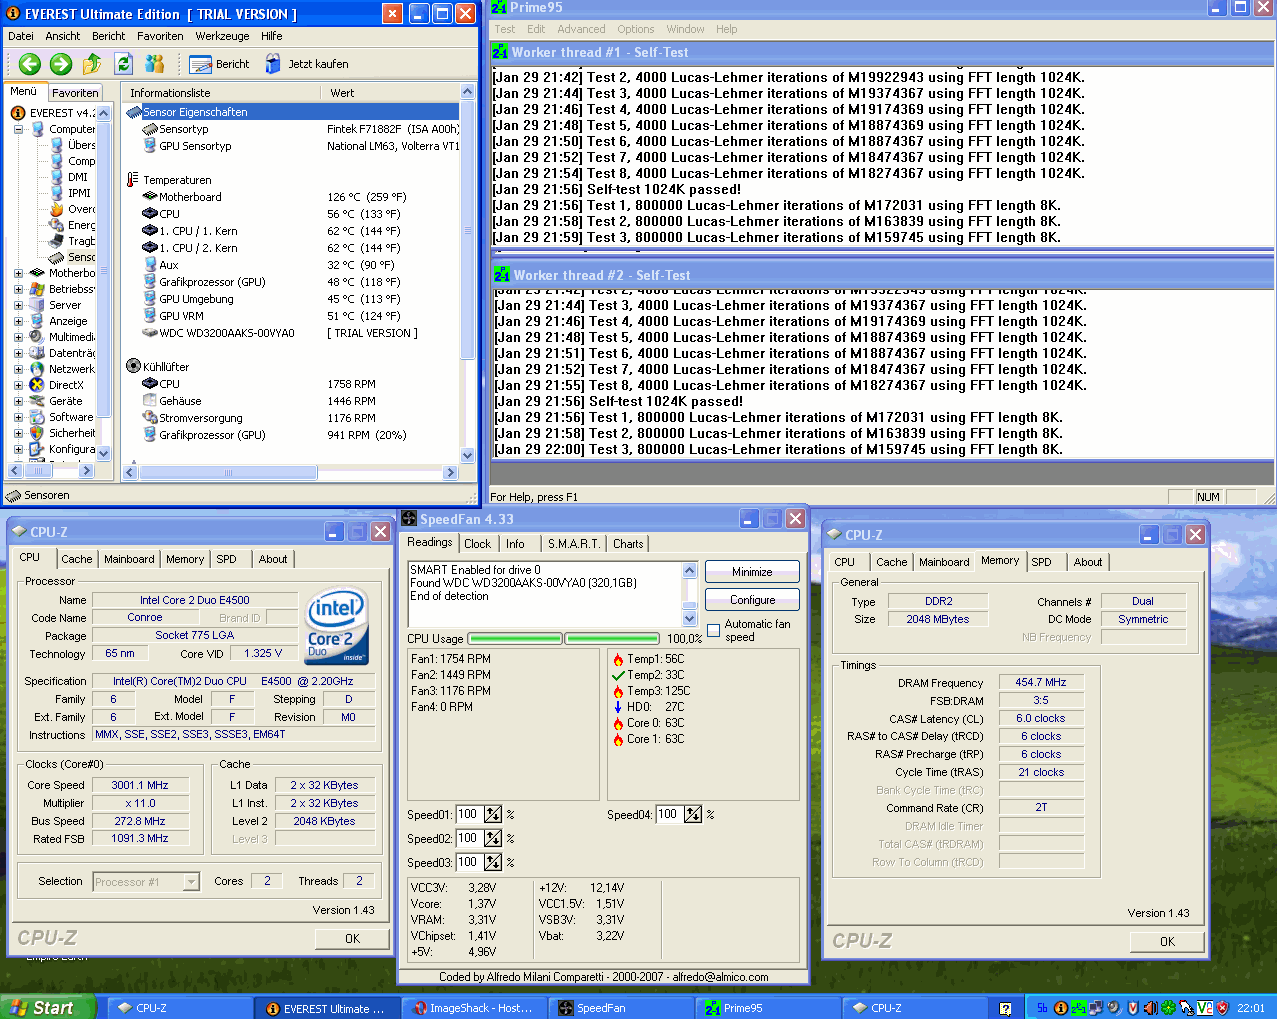Expand the Software tree node
The height and width of the screenshot is (1019, 1277).
click(x=18, y=417)
